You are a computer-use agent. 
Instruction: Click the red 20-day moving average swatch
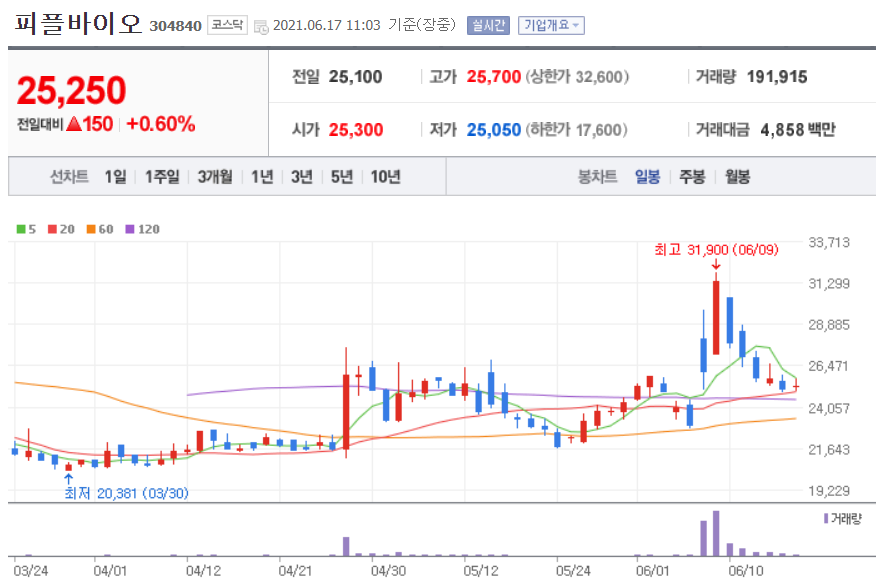[53, 229]
